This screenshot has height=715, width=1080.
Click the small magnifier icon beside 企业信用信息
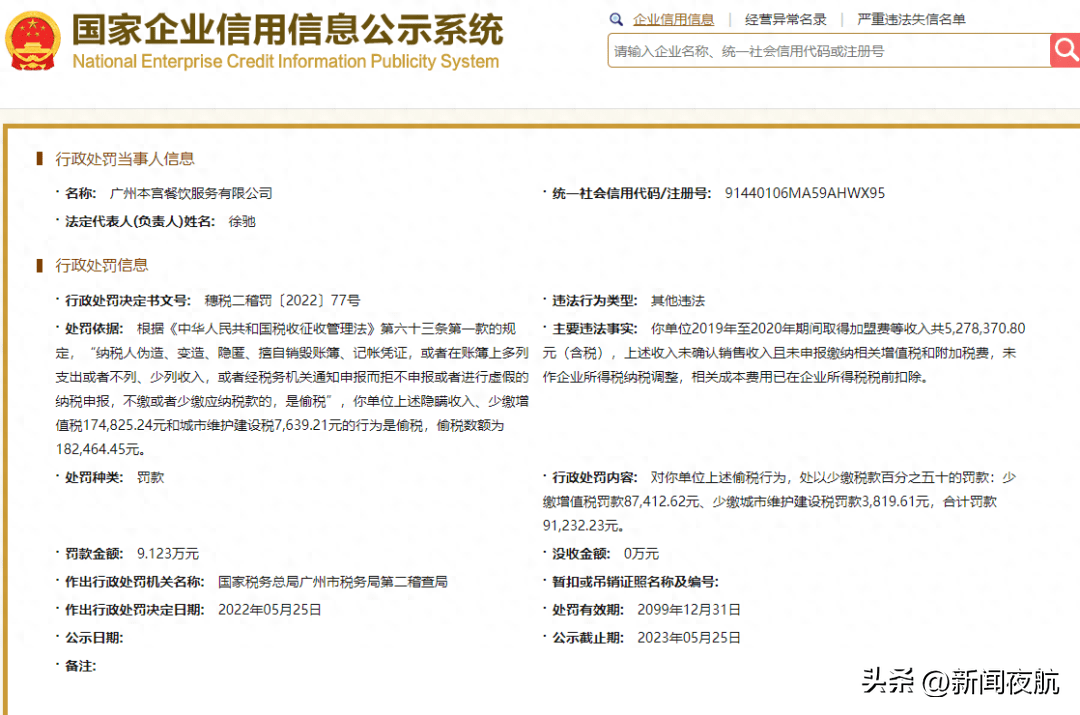(x=618, y=19)
